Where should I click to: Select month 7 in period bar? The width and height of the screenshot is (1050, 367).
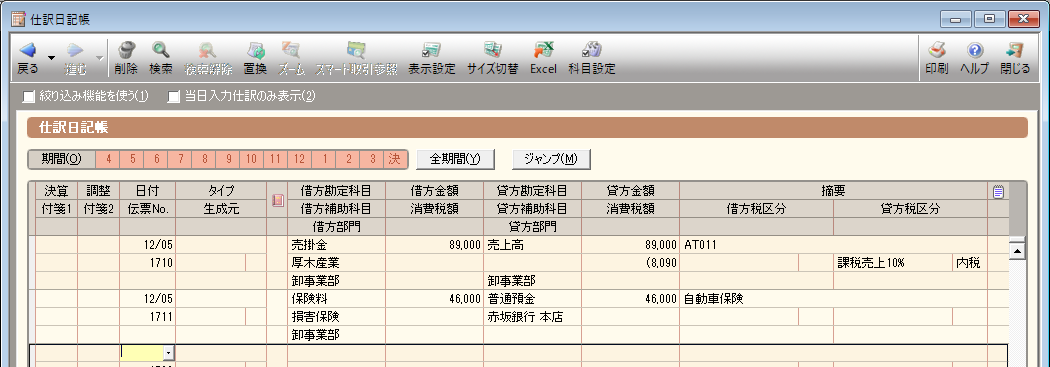coord(180,160)
